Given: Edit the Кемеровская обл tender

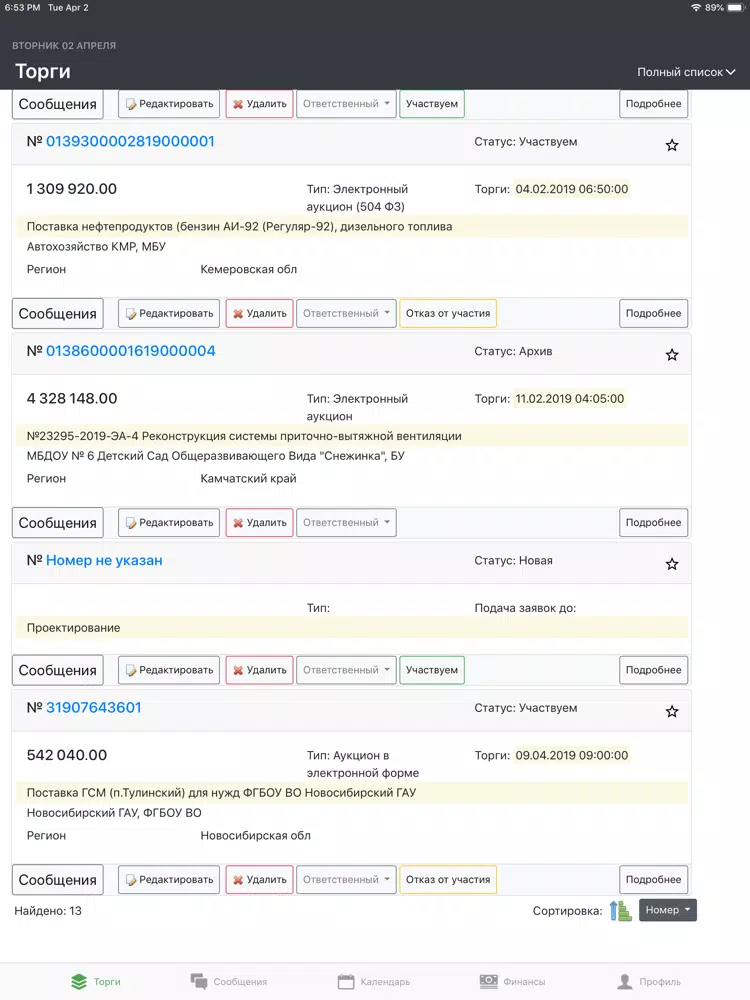Looking at the screenshot, I should [169, 313].
